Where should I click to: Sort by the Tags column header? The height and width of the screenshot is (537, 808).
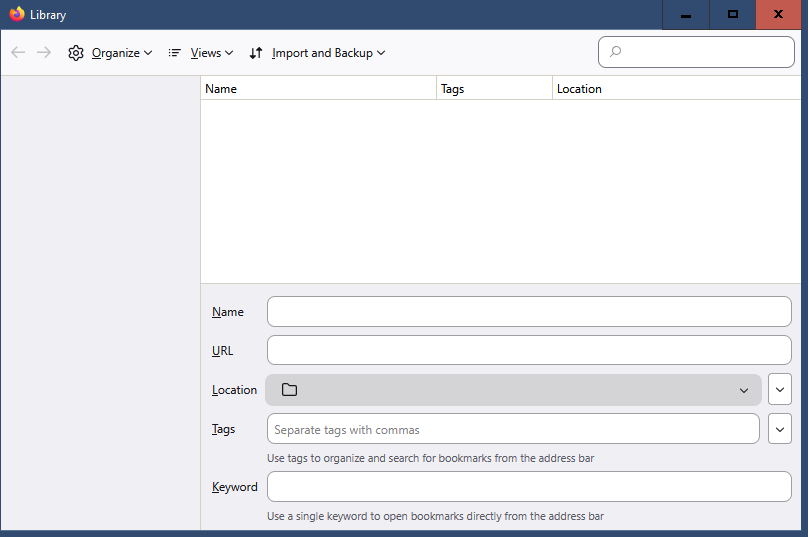click(x=494, y=89)
